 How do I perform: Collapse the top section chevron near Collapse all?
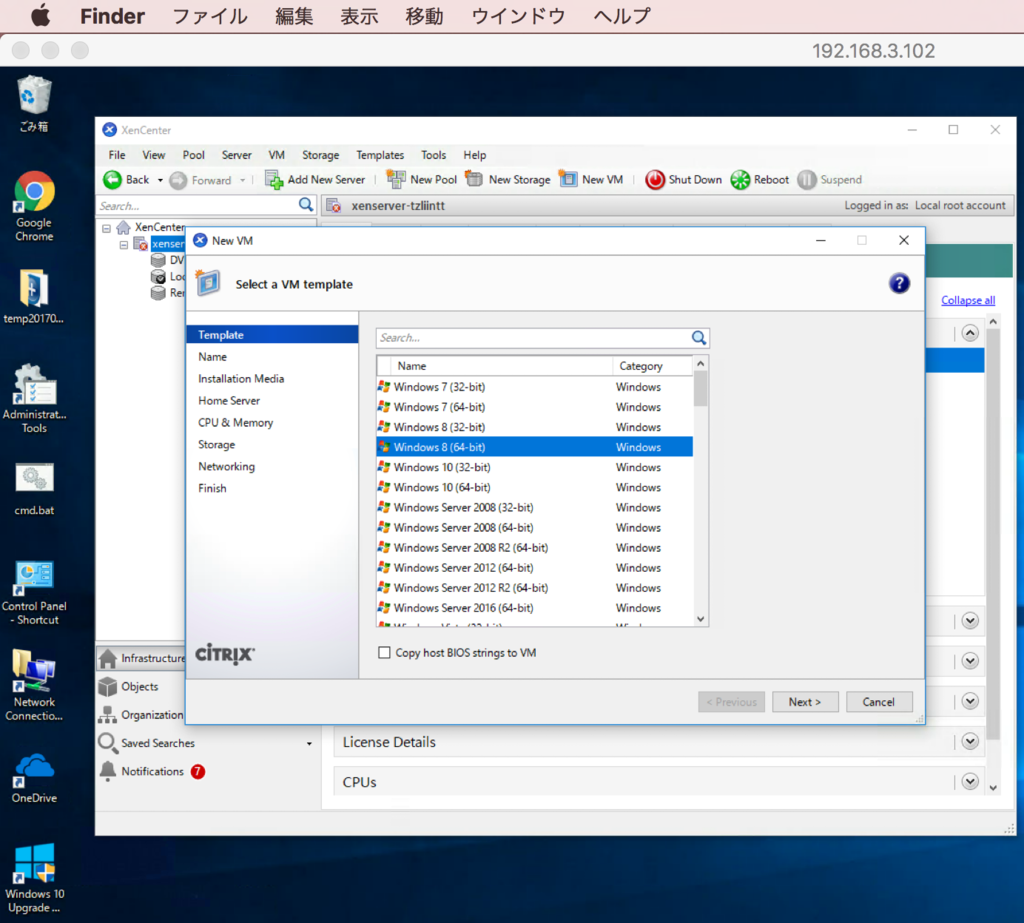click(x=970, y=333)
